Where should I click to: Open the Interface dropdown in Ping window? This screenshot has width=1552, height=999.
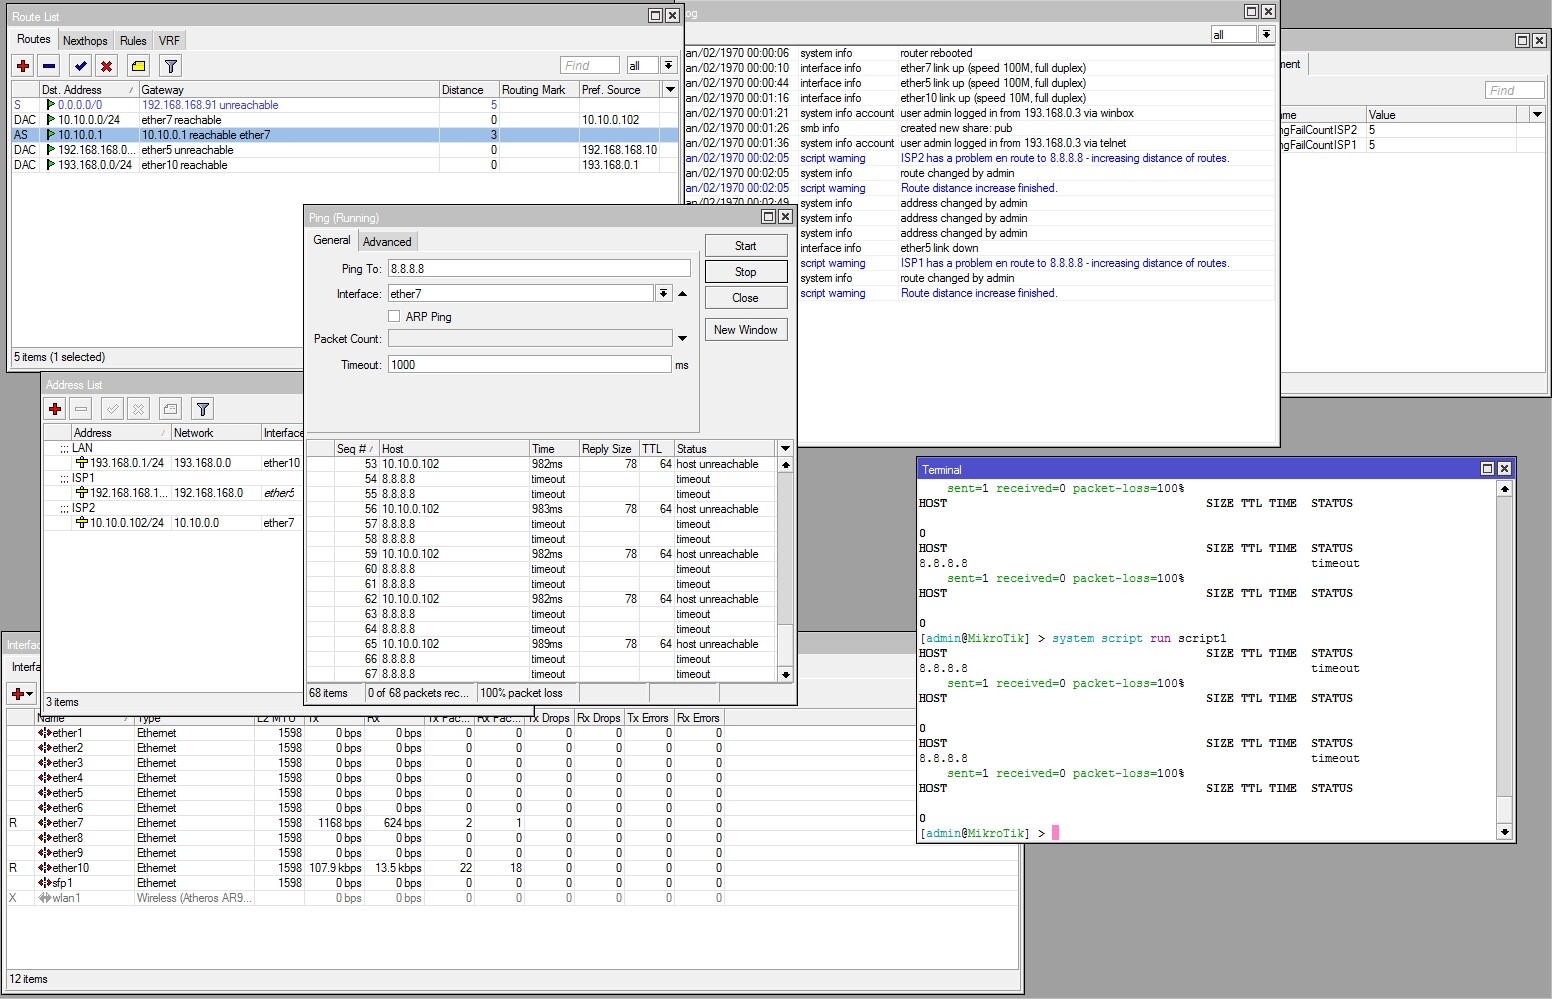click(x=663, y=293)
